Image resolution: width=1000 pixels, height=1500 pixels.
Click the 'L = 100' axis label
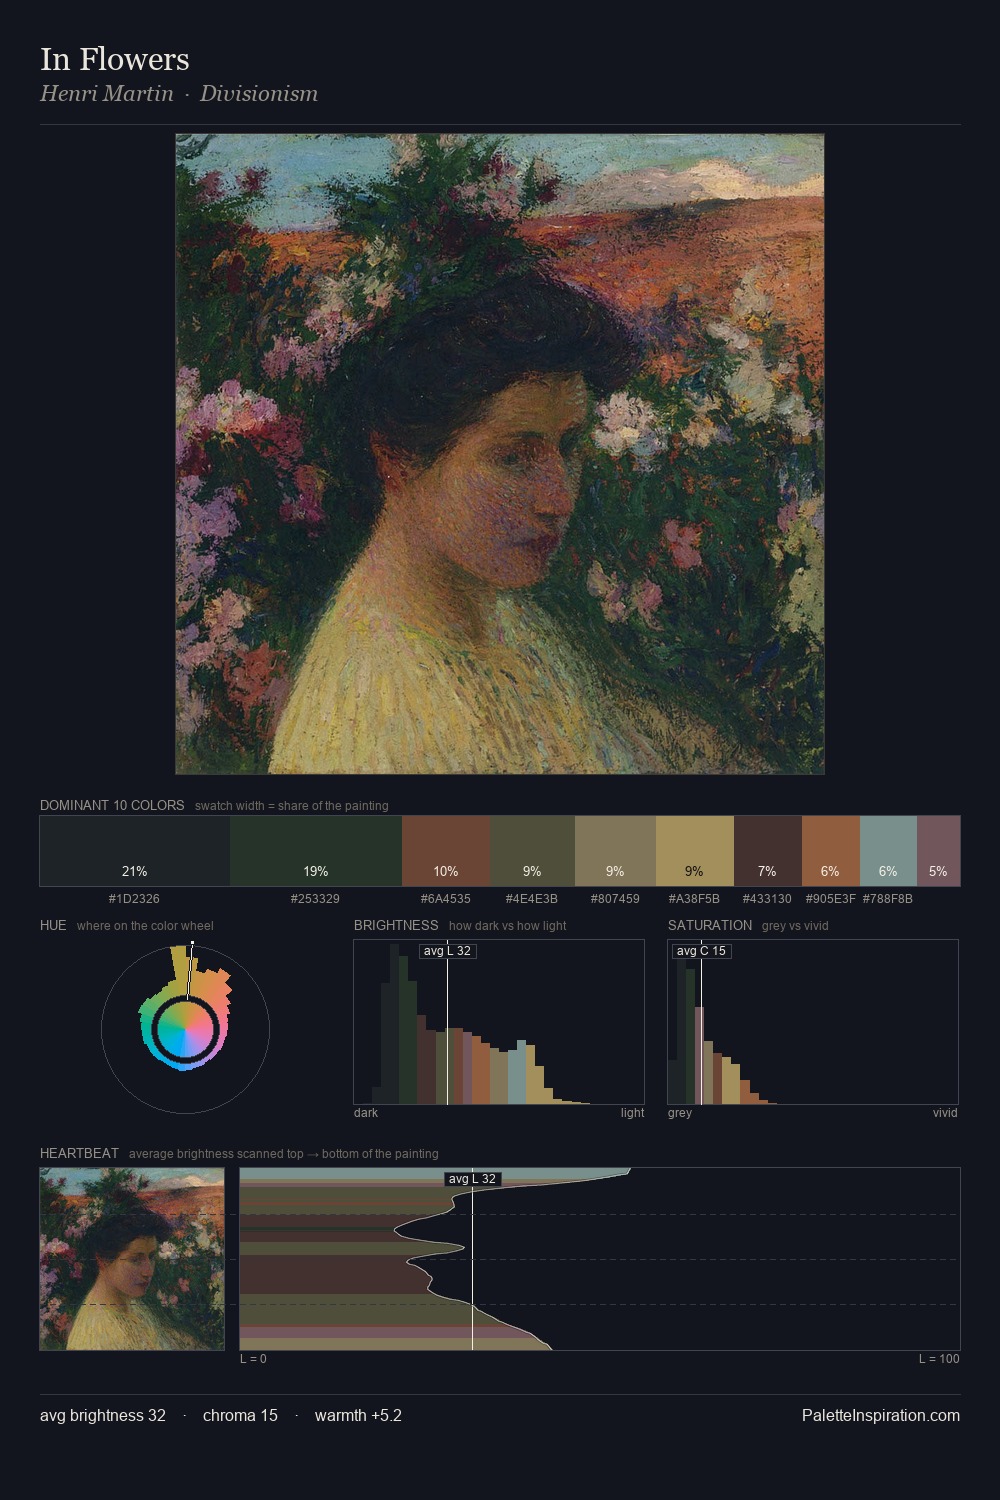(939, 1359)
